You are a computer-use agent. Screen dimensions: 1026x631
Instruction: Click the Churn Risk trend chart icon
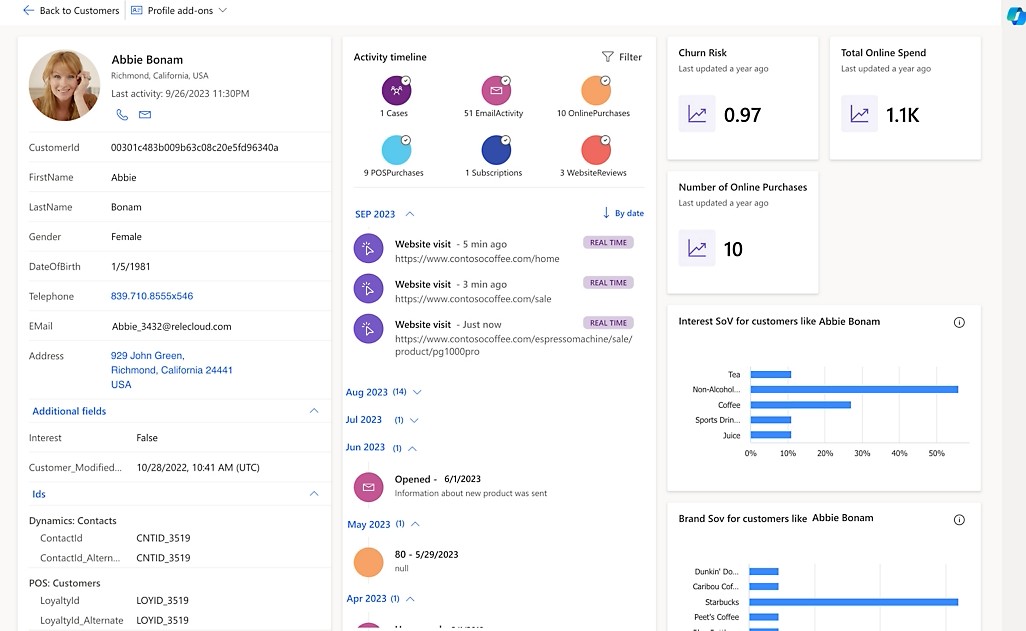[x=697, y=114]
